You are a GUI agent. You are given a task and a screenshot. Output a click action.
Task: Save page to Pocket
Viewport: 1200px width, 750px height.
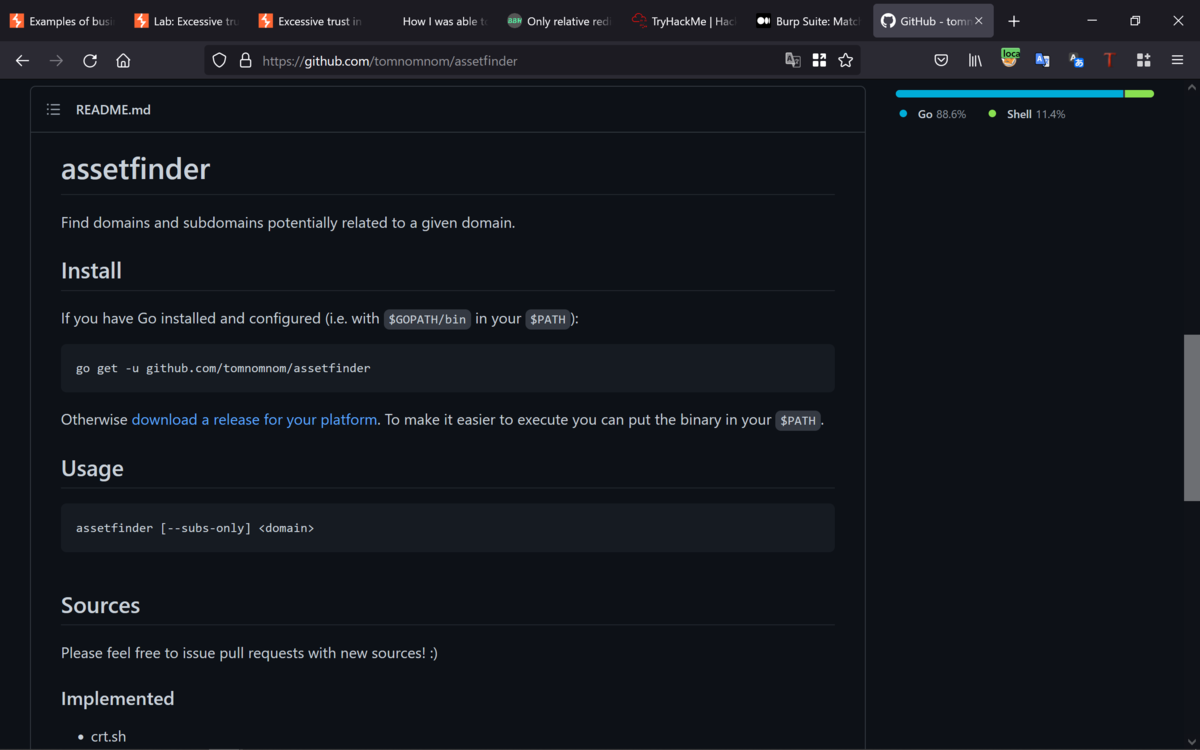click(941, 60)
